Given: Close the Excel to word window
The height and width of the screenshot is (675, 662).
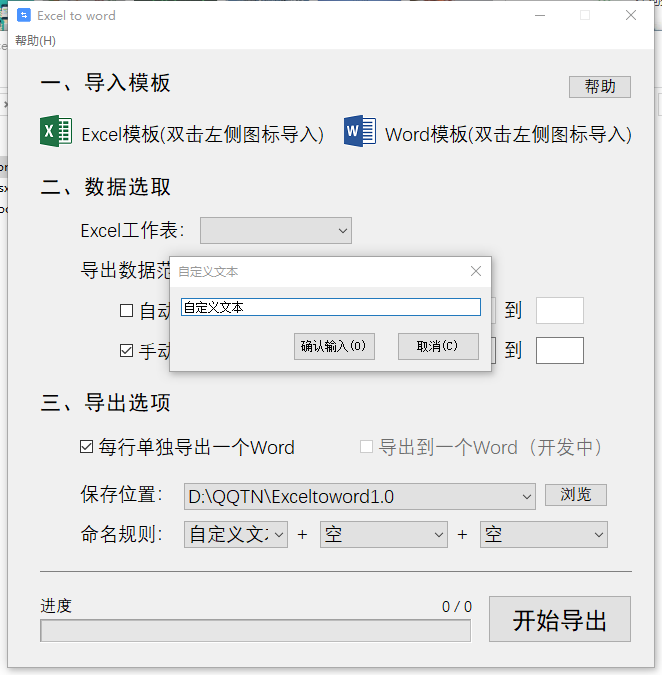Looking at the screenshot, I should (x=631, y=15).
